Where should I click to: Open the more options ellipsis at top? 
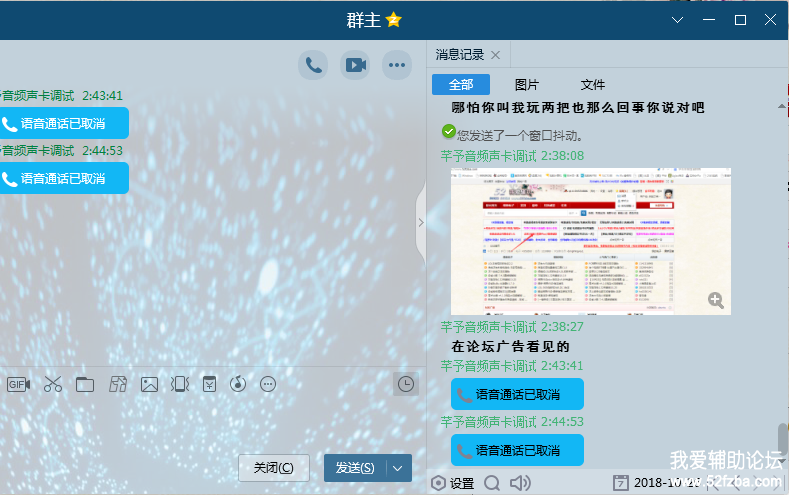(x=398, y=65)
